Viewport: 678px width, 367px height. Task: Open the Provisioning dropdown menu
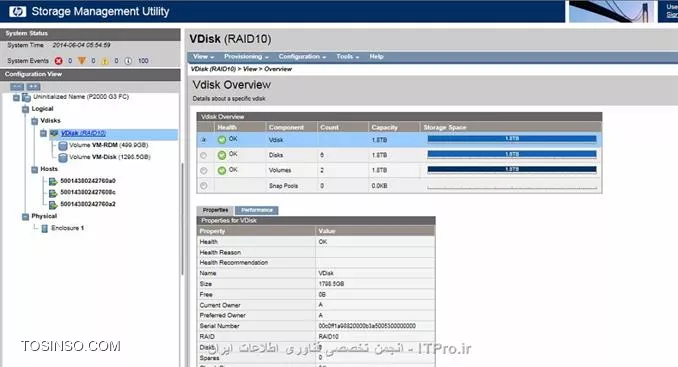pos(246,57)
